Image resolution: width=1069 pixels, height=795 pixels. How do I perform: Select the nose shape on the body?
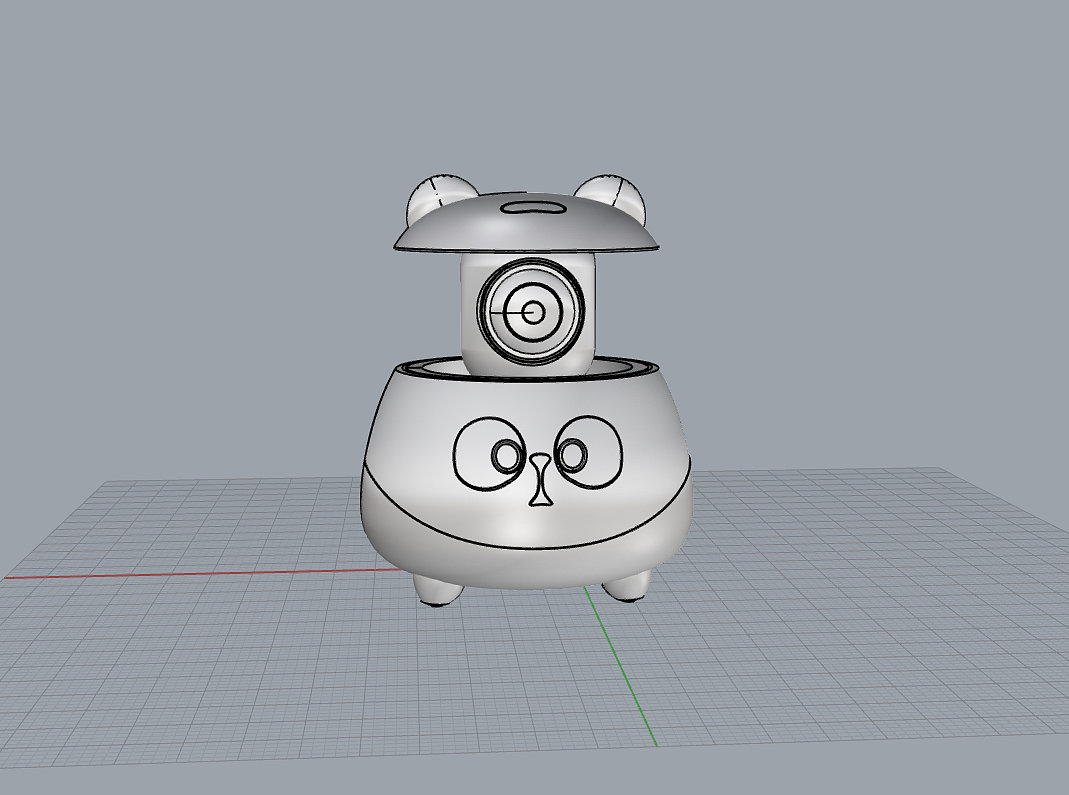point(540,479)
